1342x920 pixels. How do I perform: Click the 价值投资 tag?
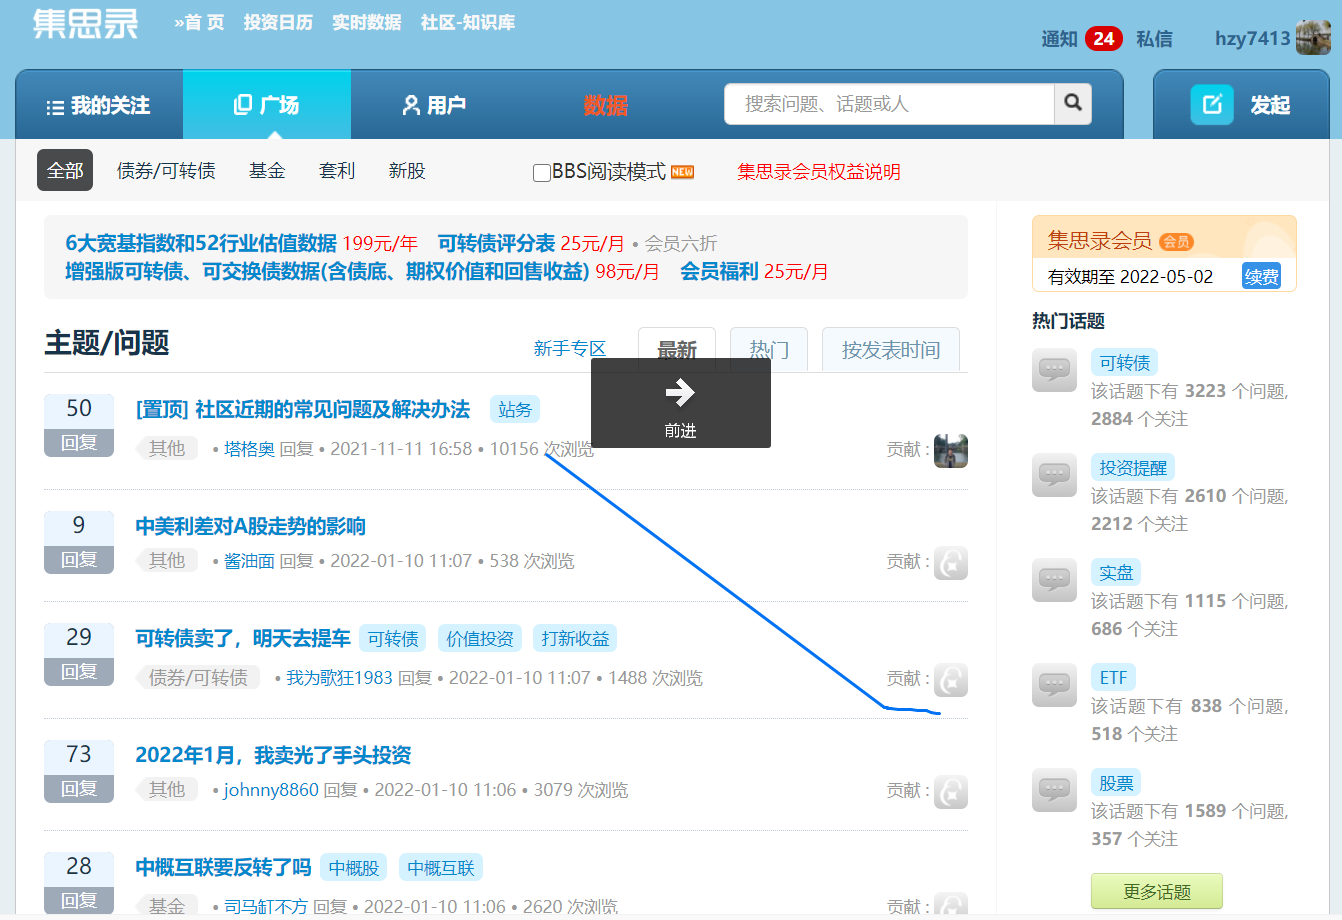(480, 638)
